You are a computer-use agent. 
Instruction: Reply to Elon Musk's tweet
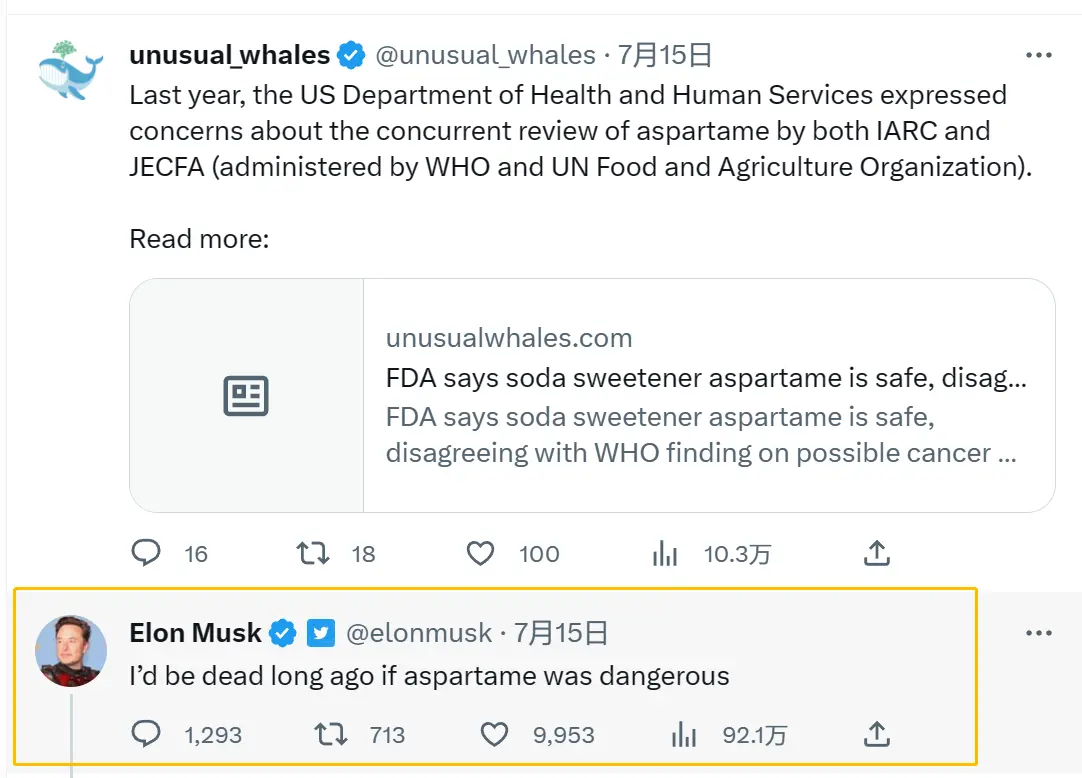tap(147, 735)
